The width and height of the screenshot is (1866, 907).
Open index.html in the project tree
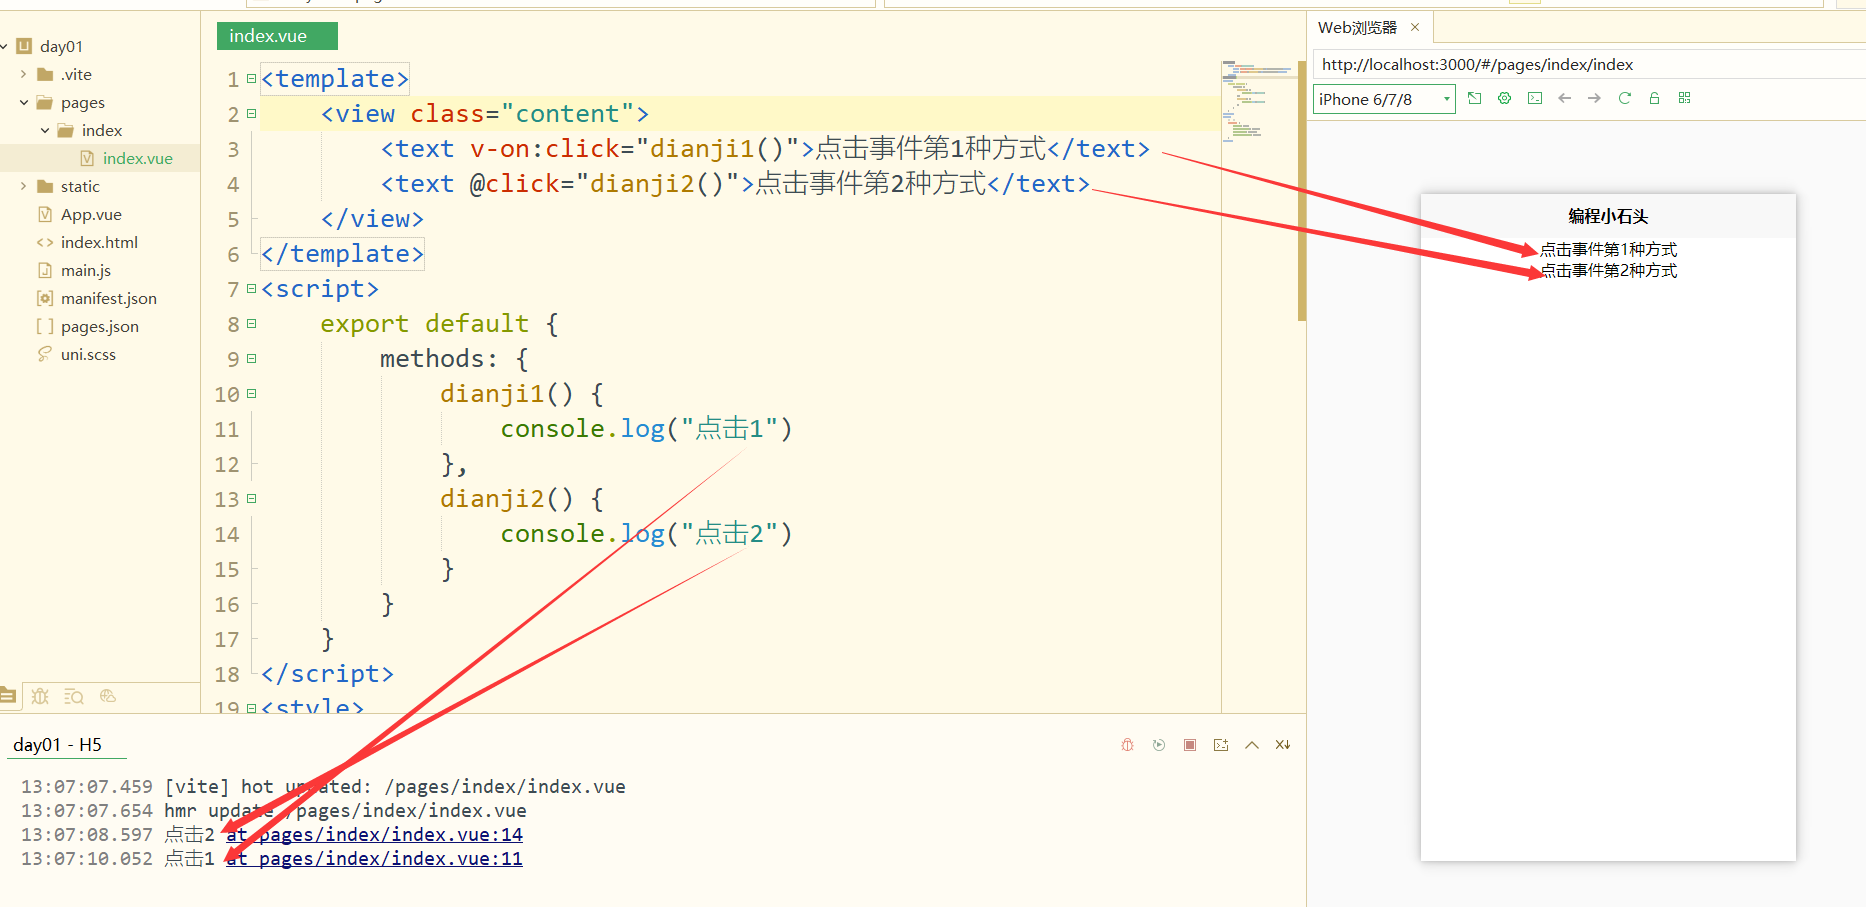point(99,242)
